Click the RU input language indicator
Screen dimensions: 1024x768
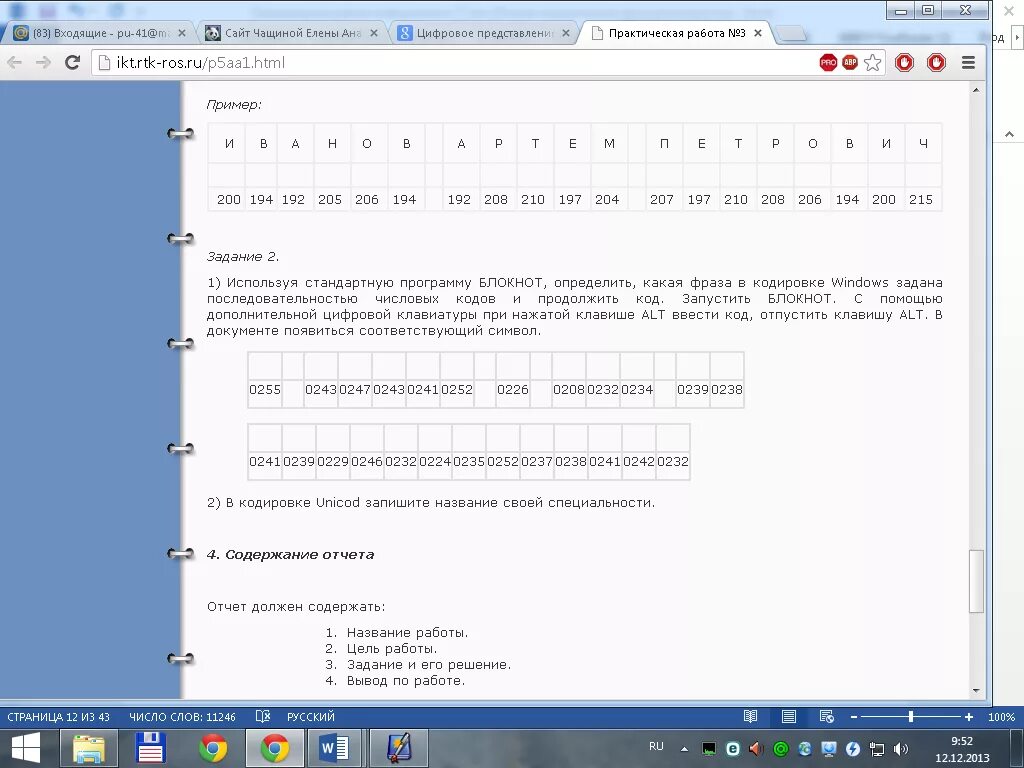coord(656,746)
